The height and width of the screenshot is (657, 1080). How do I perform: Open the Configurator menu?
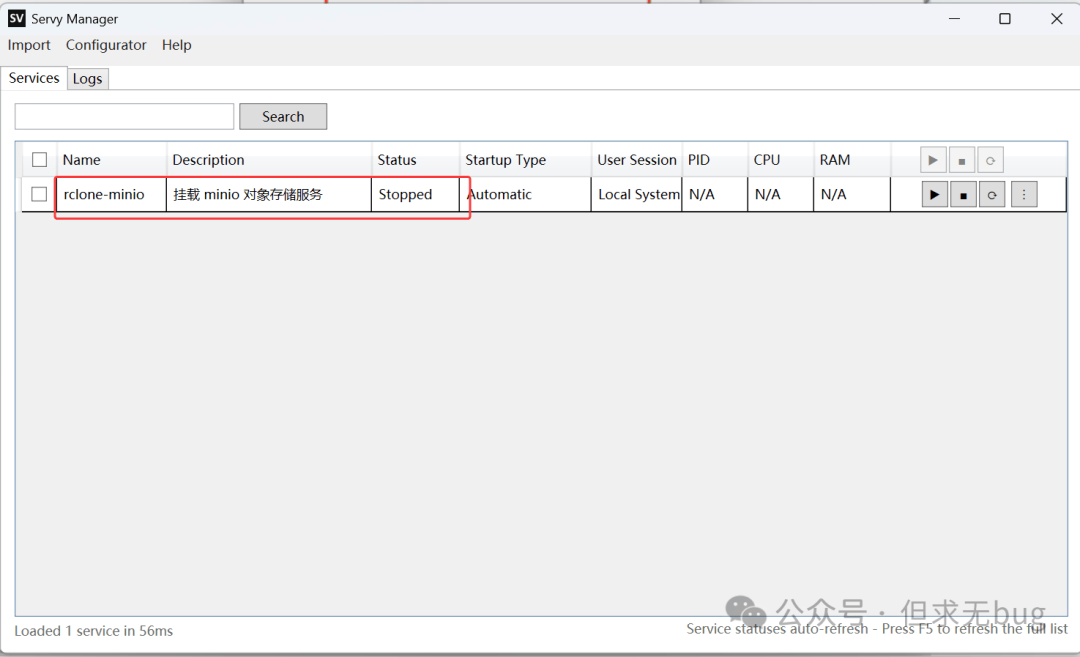106,45
